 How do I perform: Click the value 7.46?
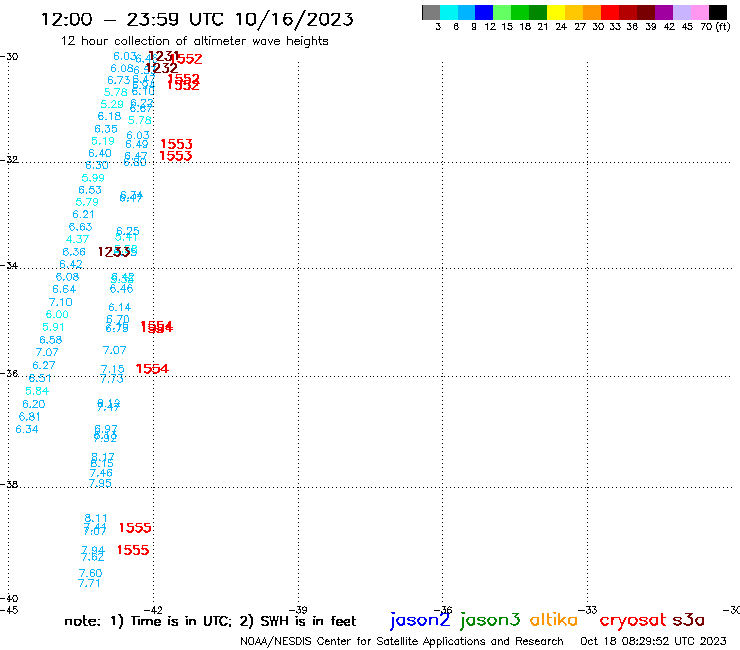pyautogui.click(x=101, y=473)
